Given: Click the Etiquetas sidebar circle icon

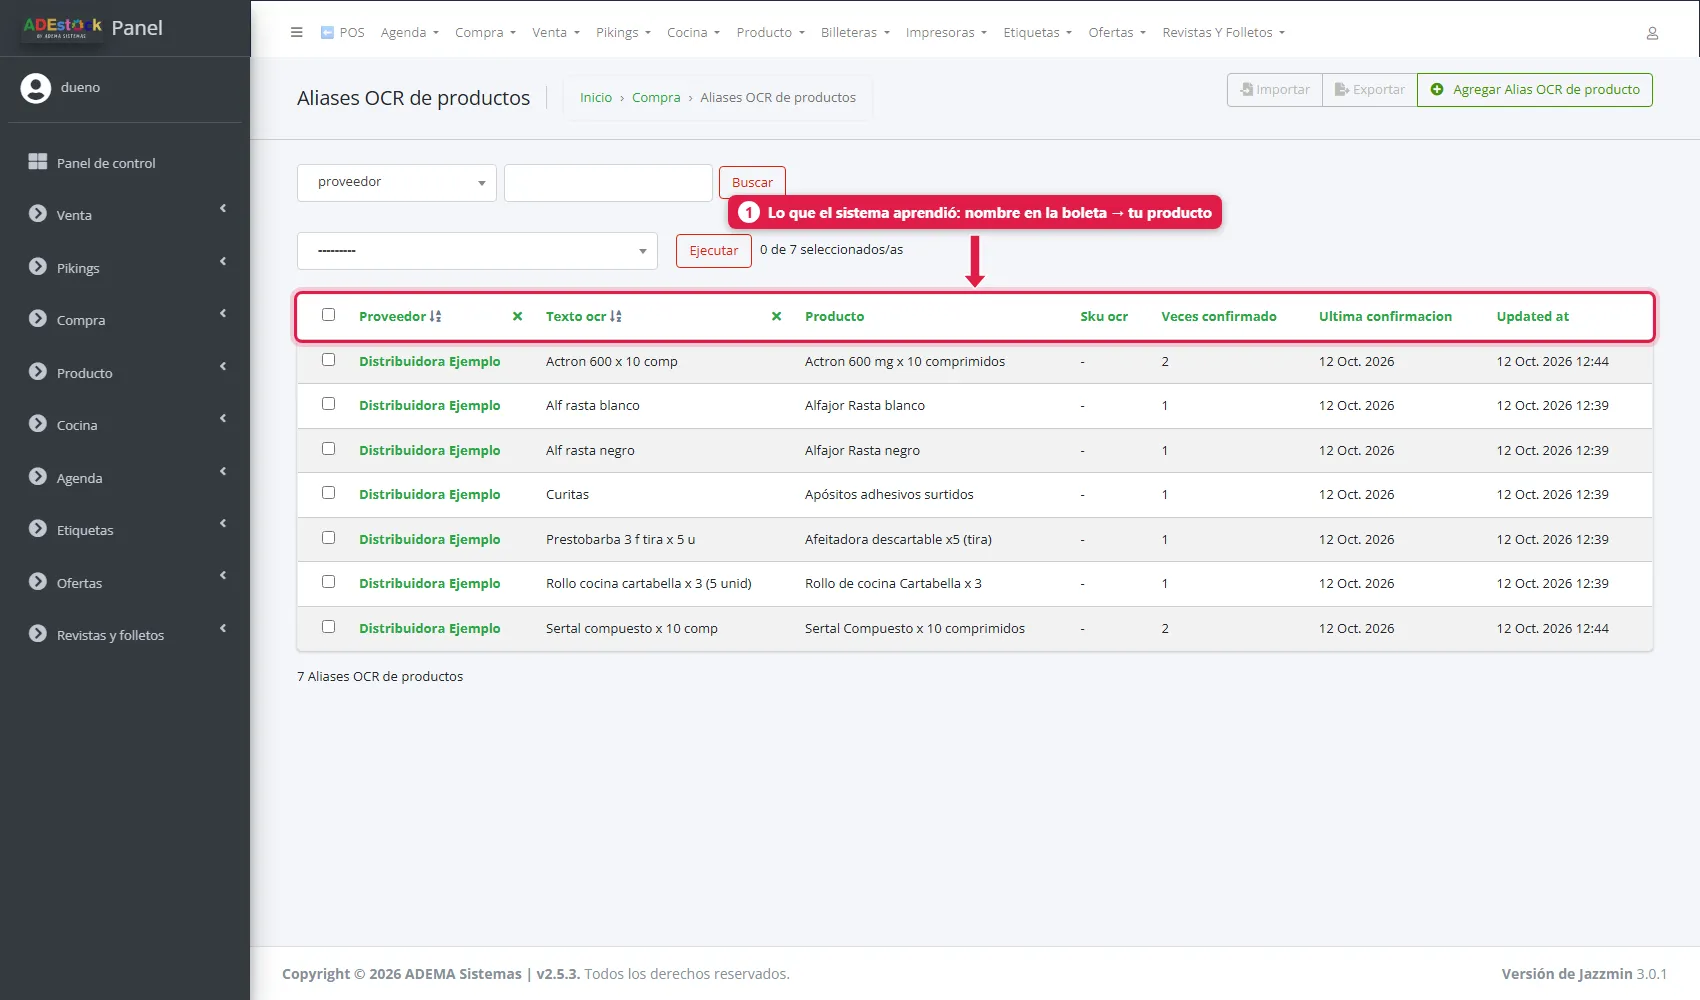Looking at the screenshot, I should [x=38, y=528].
